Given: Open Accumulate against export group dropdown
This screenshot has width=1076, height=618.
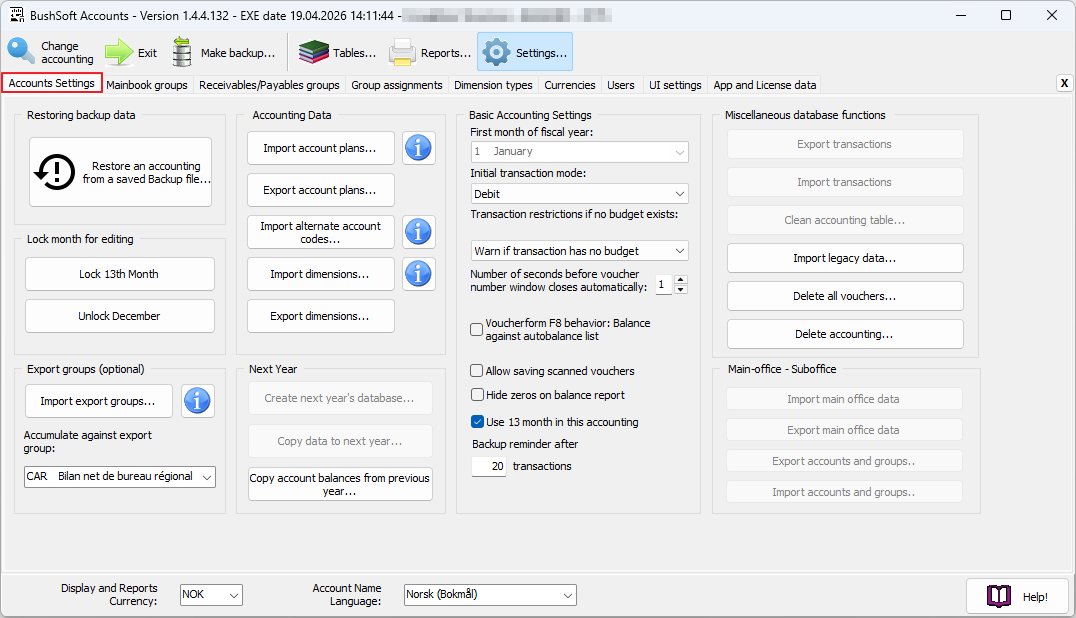Looking at the screenshot, I should click(119, 477).
